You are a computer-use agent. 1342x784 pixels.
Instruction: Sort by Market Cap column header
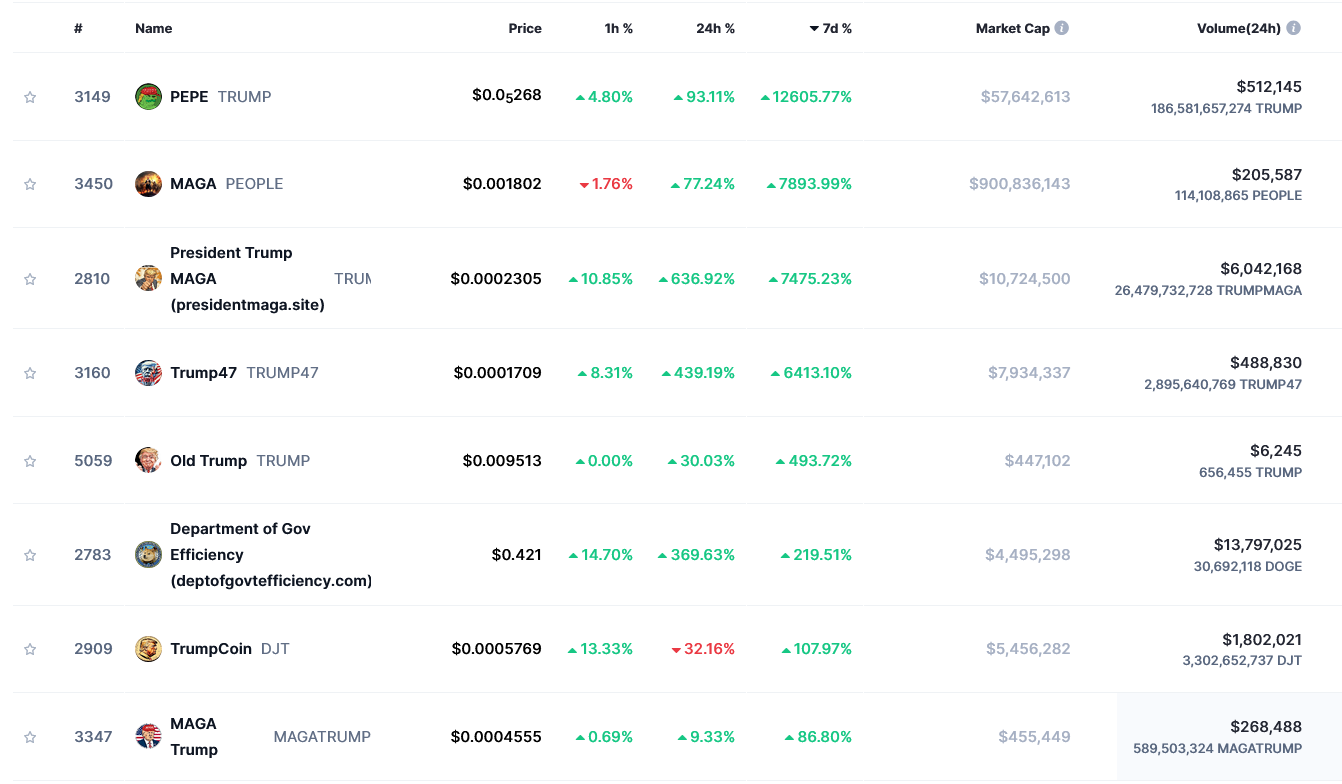pyautogui.click(x=1013, y=29)
